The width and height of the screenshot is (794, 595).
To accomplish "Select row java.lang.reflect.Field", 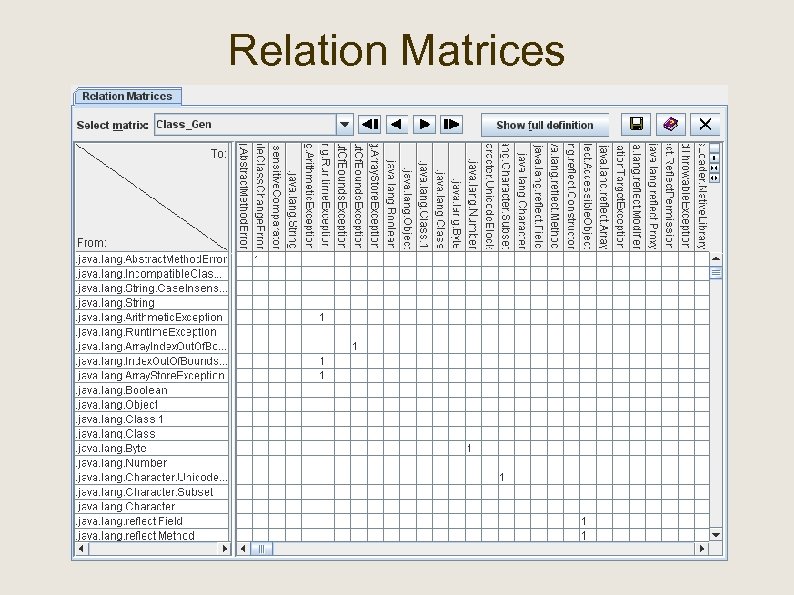I will point(152,521).
